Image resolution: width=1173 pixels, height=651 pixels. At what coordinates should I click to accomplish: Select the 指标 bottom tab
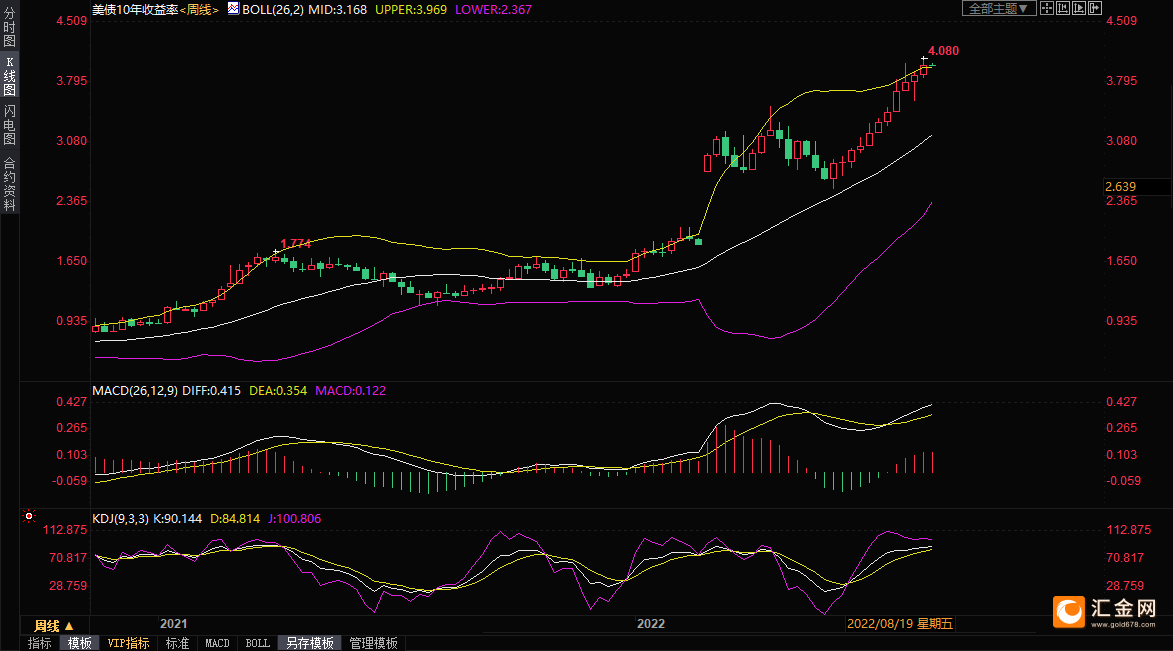point(40,643)
